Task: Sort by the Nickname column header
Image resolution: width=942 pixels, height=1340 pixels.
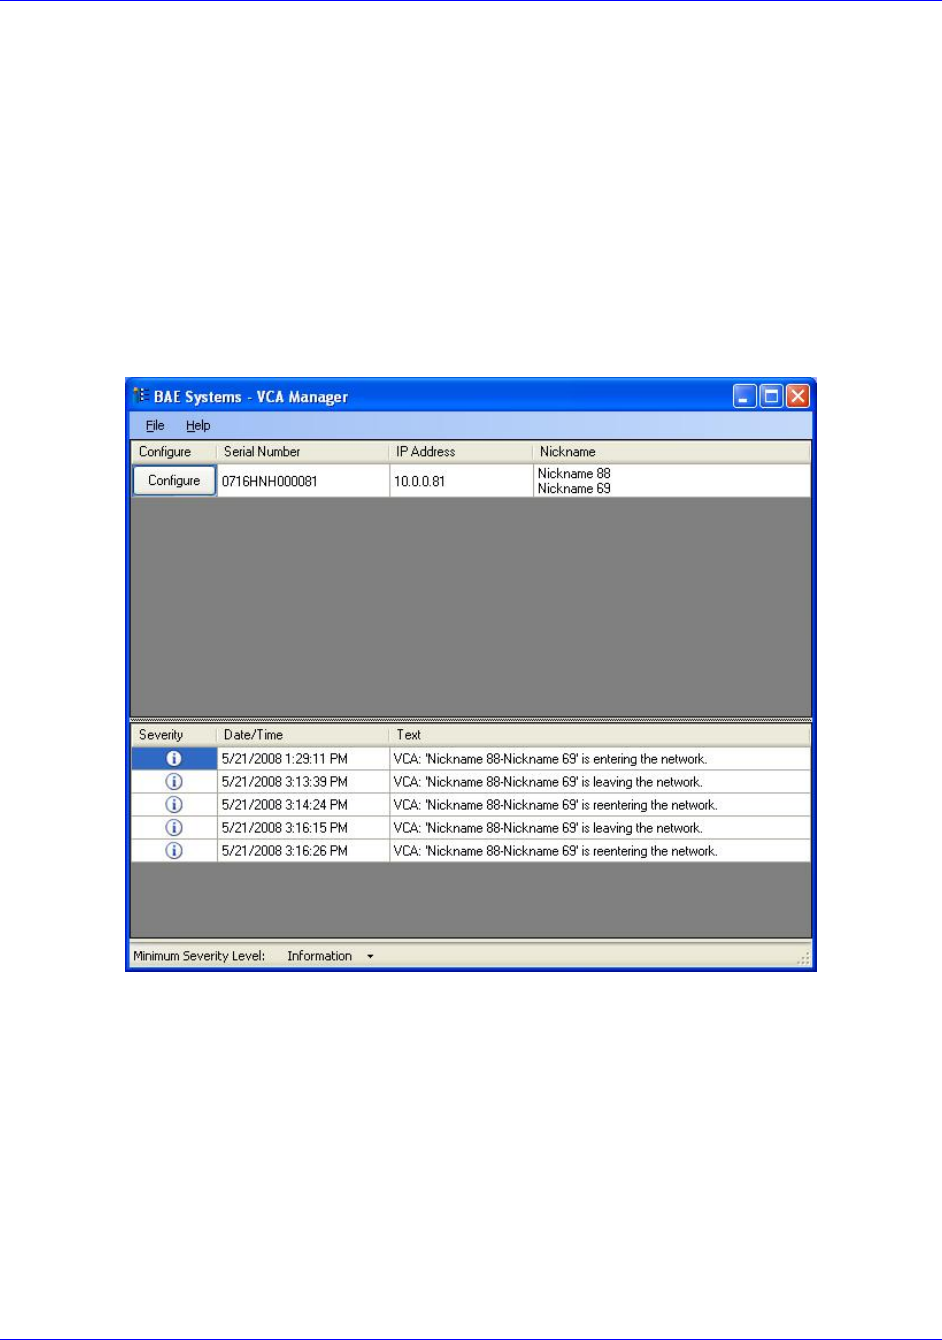Action: click(671, 452)
